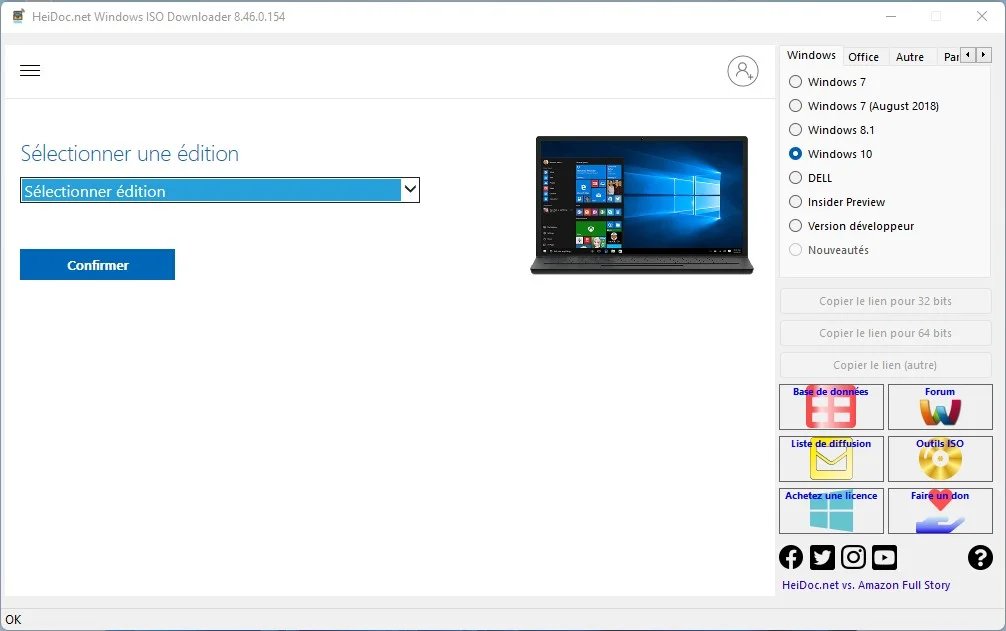The height and width of the screenshot is (631, 1006).
Task: Open the Achetez une licence tile
Action: pyautogui.click(x=831, y=510)
